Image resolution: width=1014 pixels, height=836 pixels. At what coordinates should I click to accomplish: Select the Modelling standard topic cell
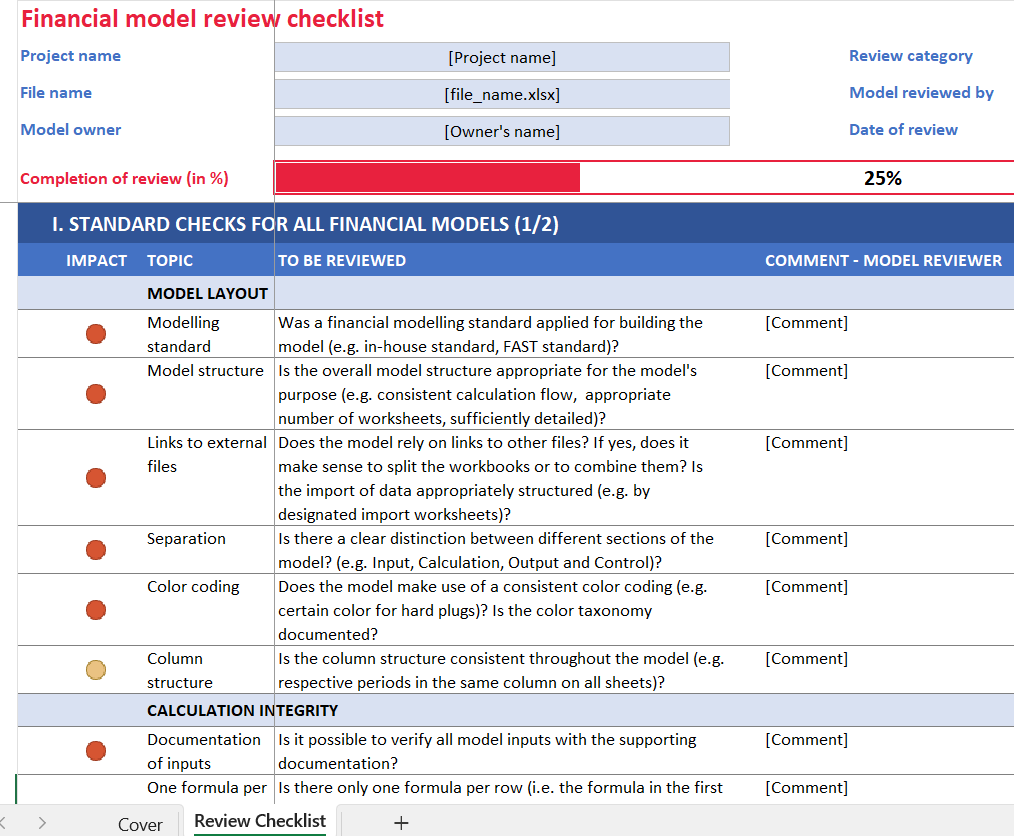210,334
